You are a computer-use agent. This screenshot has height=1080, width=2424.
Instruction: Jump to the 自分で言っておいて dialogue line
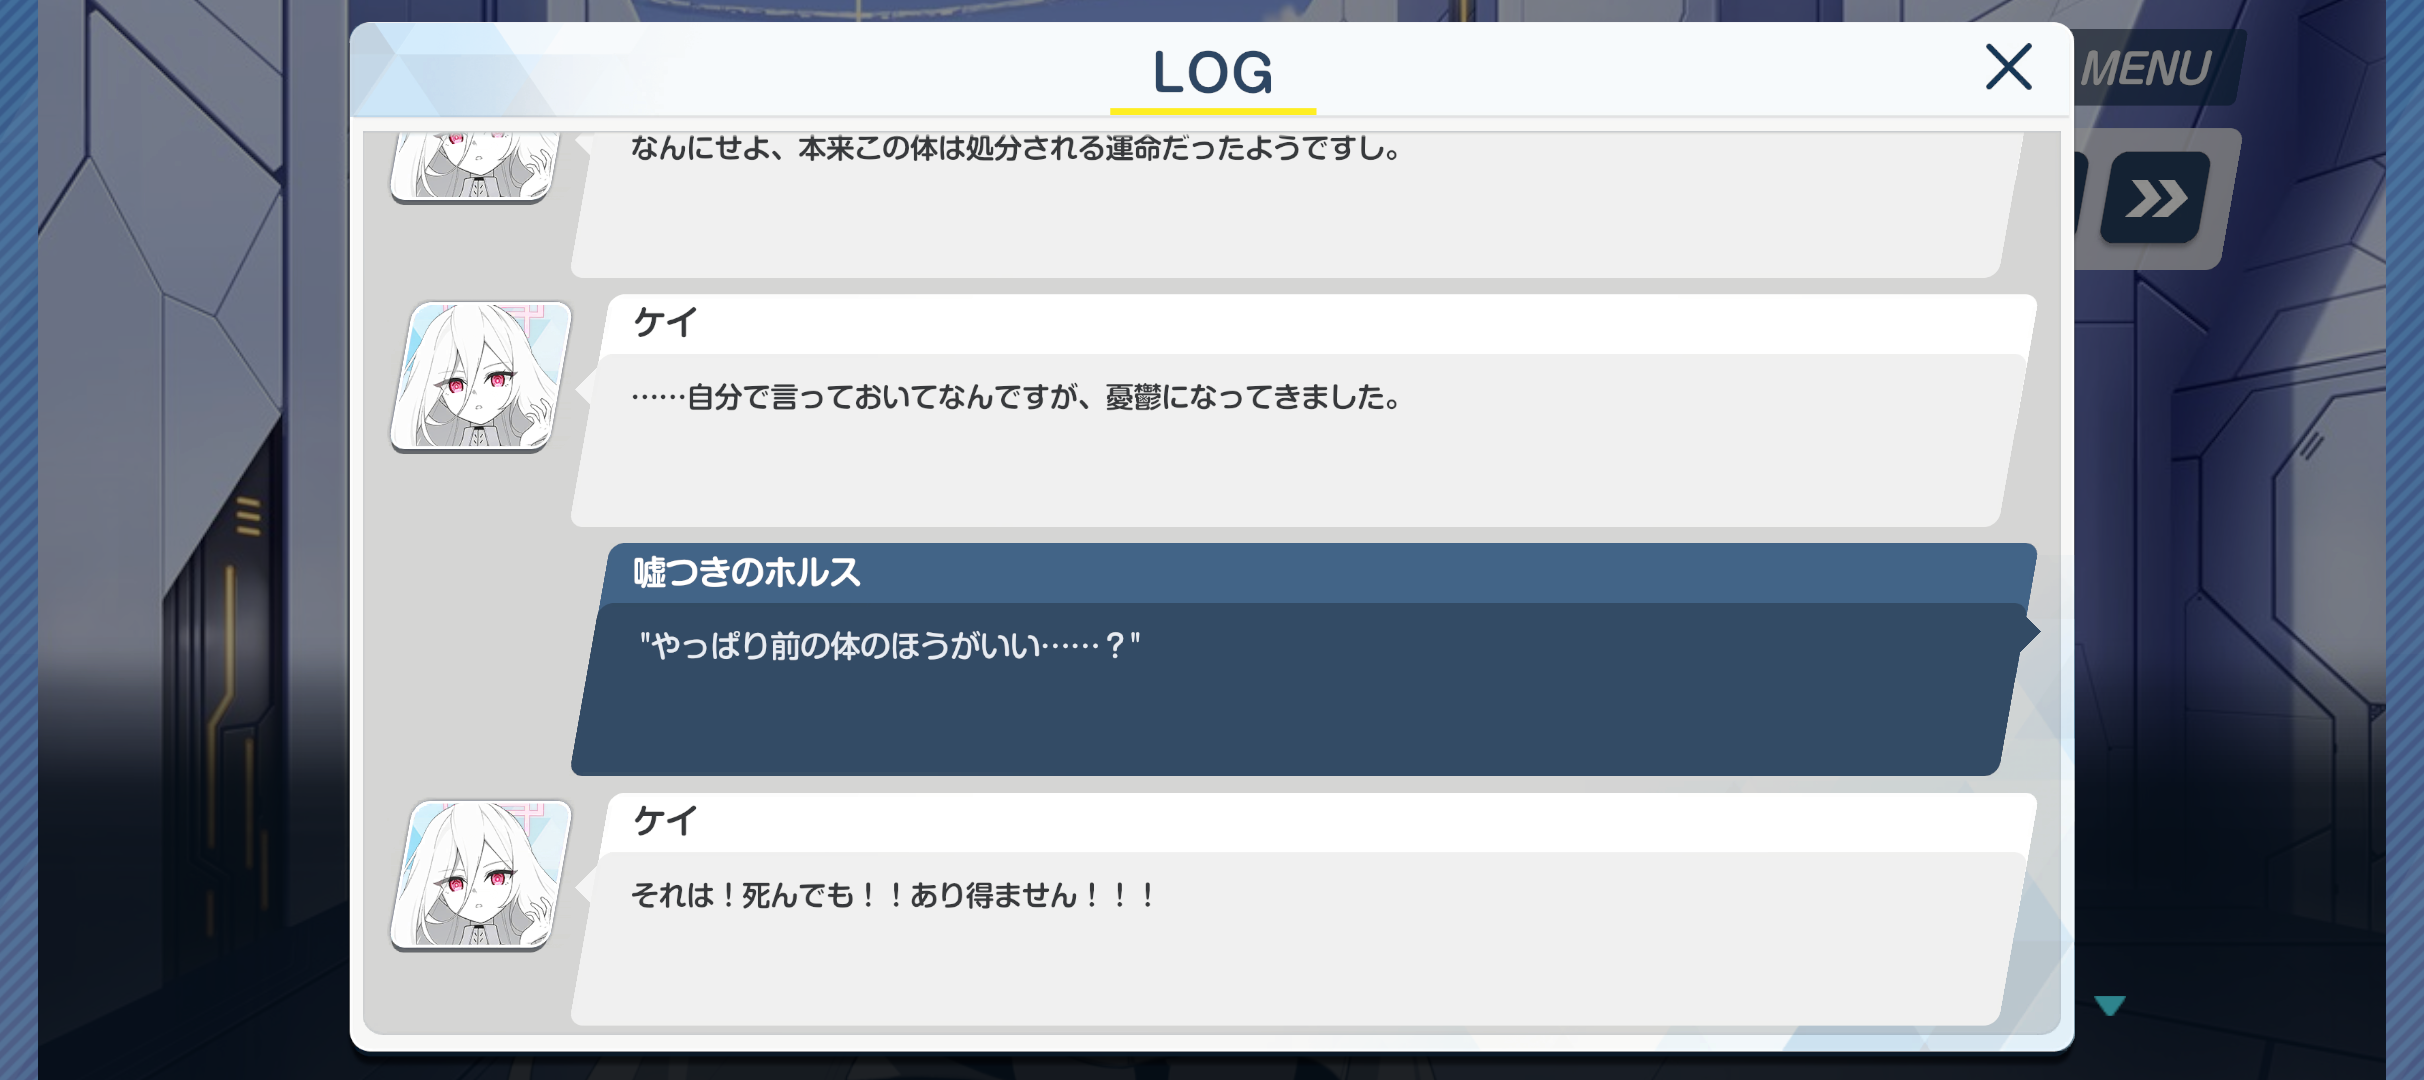1014,397
